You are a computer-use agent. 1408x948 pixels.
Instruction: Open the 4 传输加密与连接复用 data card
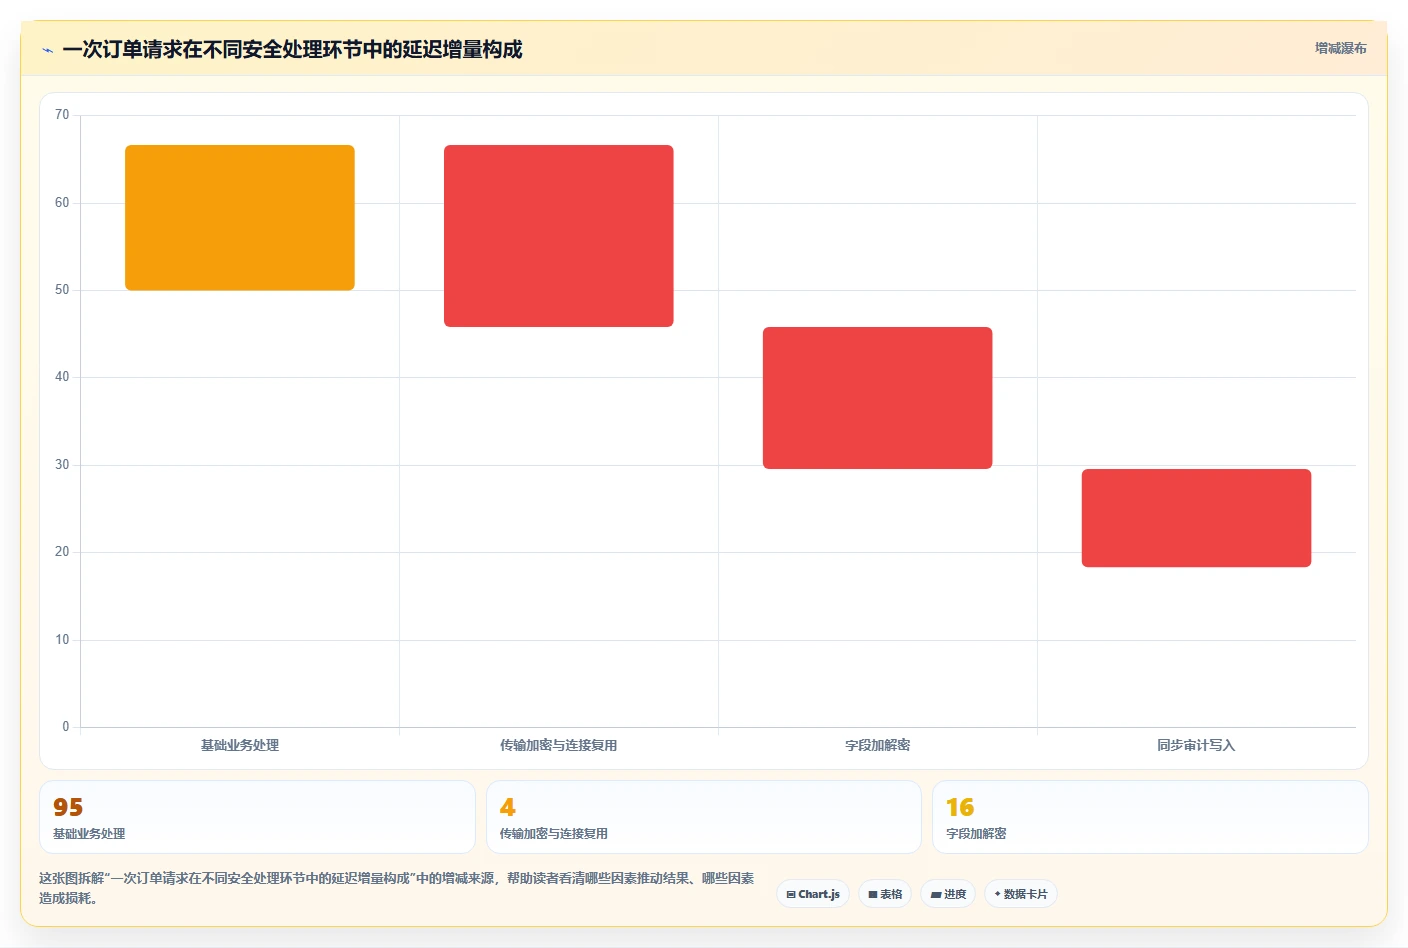point(704,817)
